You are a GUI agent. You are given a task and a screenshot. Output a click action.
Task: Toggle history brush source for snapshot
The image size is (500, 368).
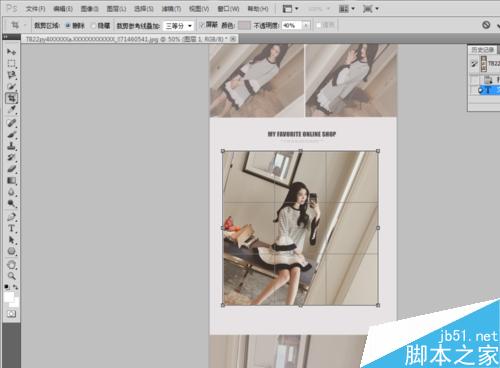point(474,63)
